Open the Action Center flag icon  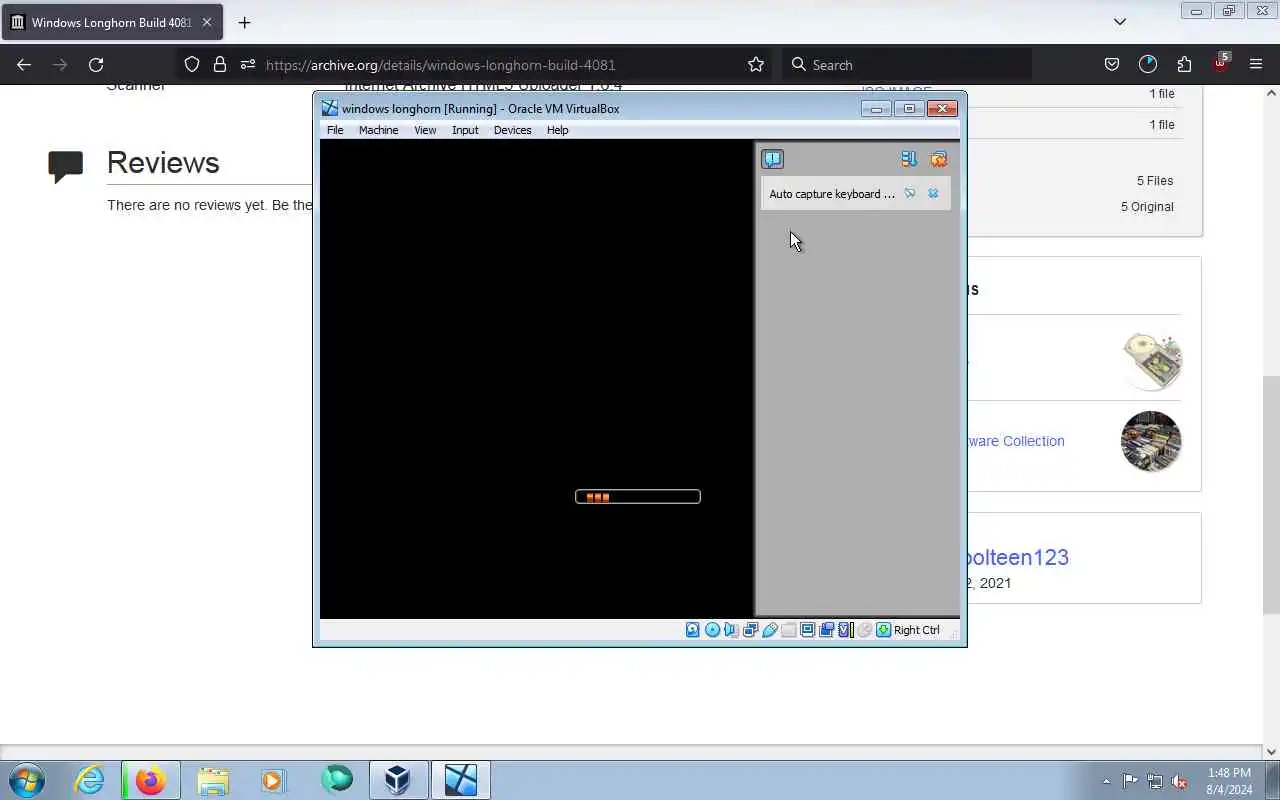coord(1130,781)
